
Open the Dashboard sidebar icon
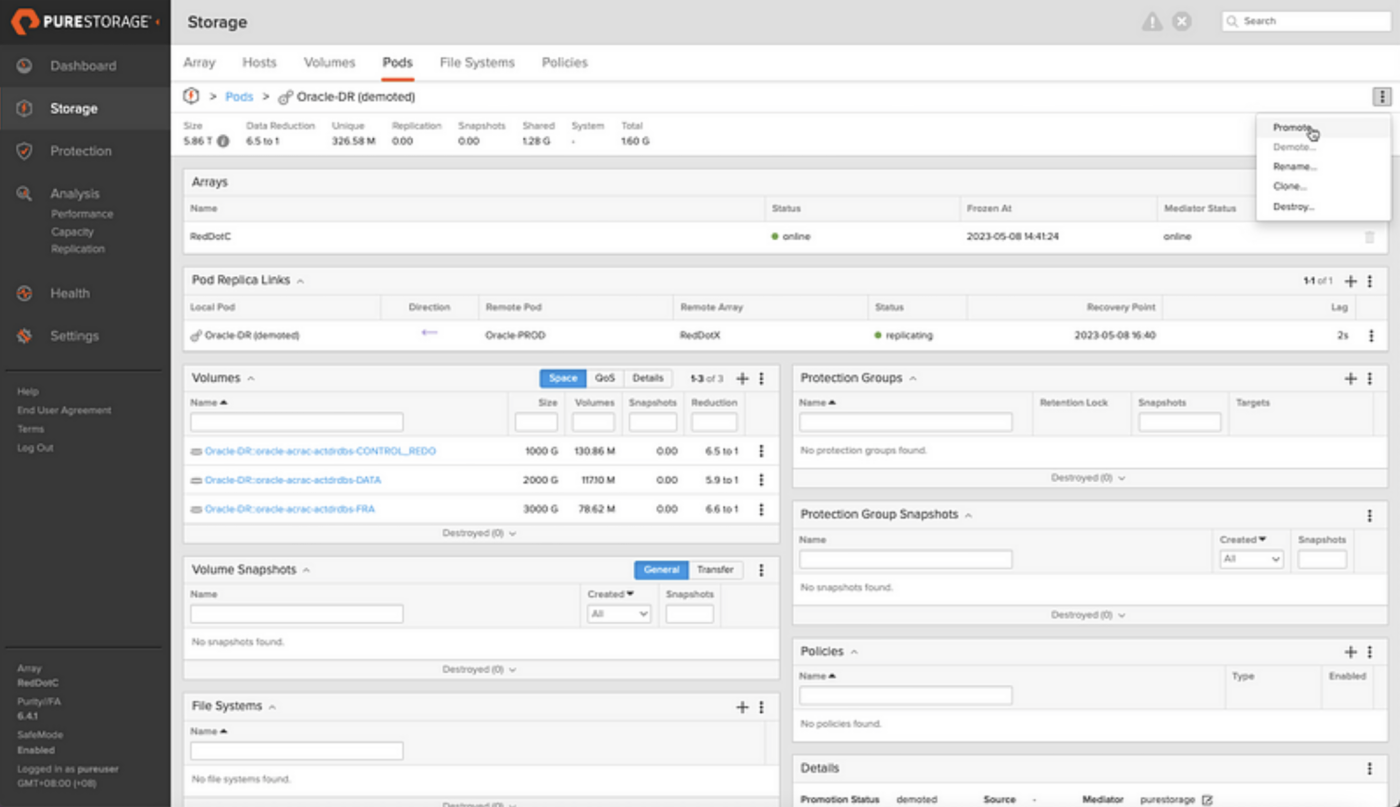click(25, 66)
